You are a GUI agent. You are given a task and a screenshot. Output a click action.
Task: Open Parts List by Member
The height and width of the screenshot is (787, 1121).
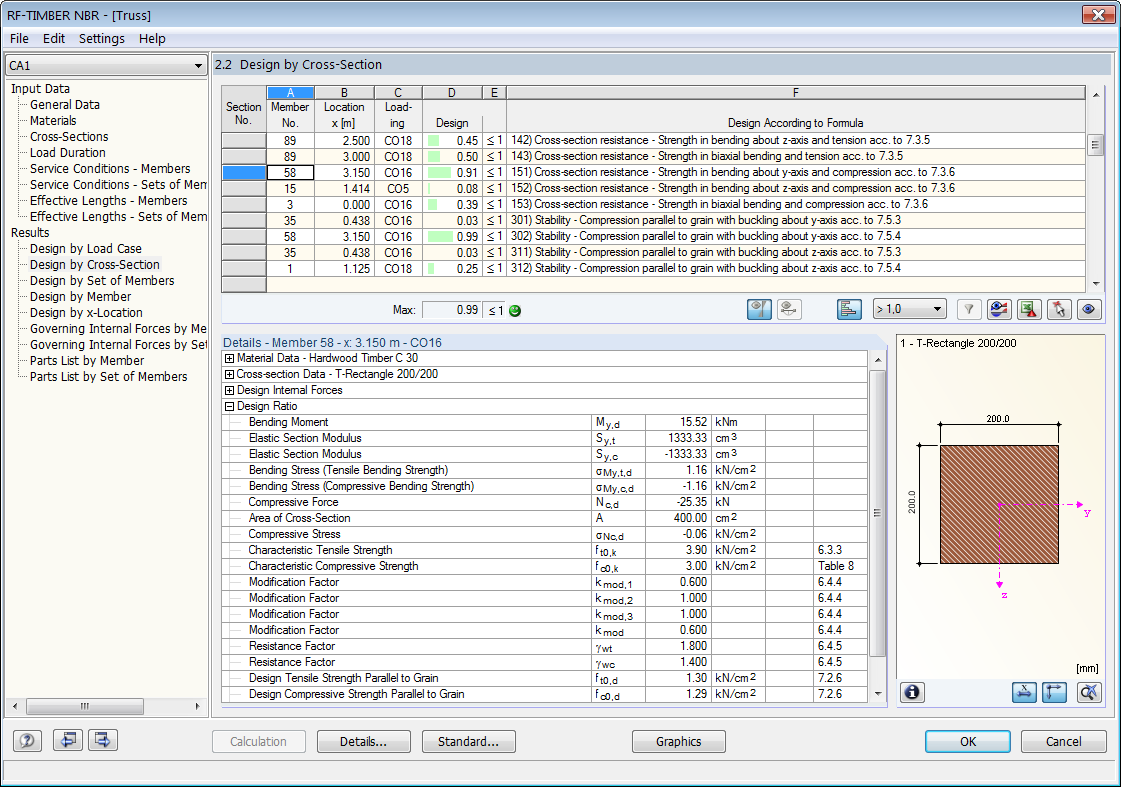(87, 361)
